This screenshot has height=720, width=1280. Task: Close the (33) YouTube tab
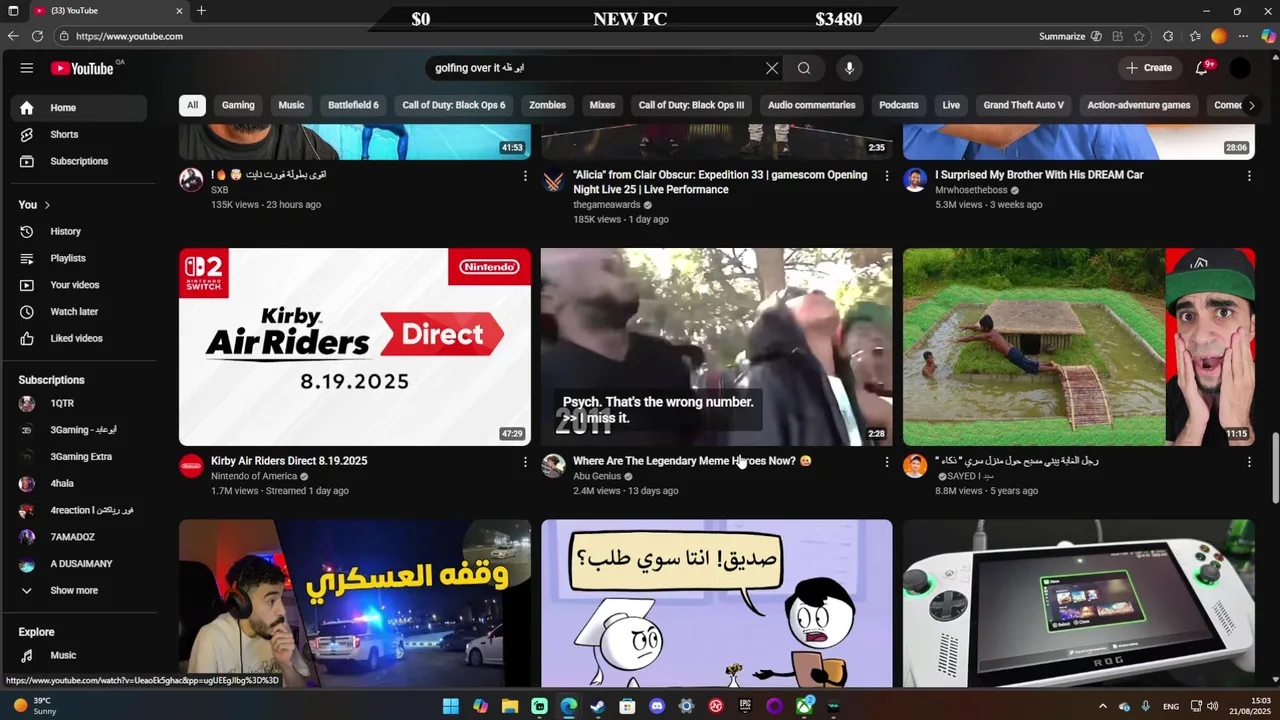click(180, 11)
